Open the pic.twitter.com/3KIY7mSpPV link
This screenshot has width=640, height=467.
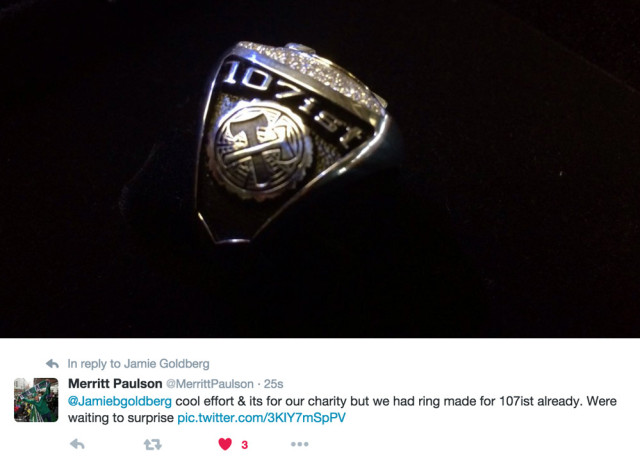click(261, 418)
